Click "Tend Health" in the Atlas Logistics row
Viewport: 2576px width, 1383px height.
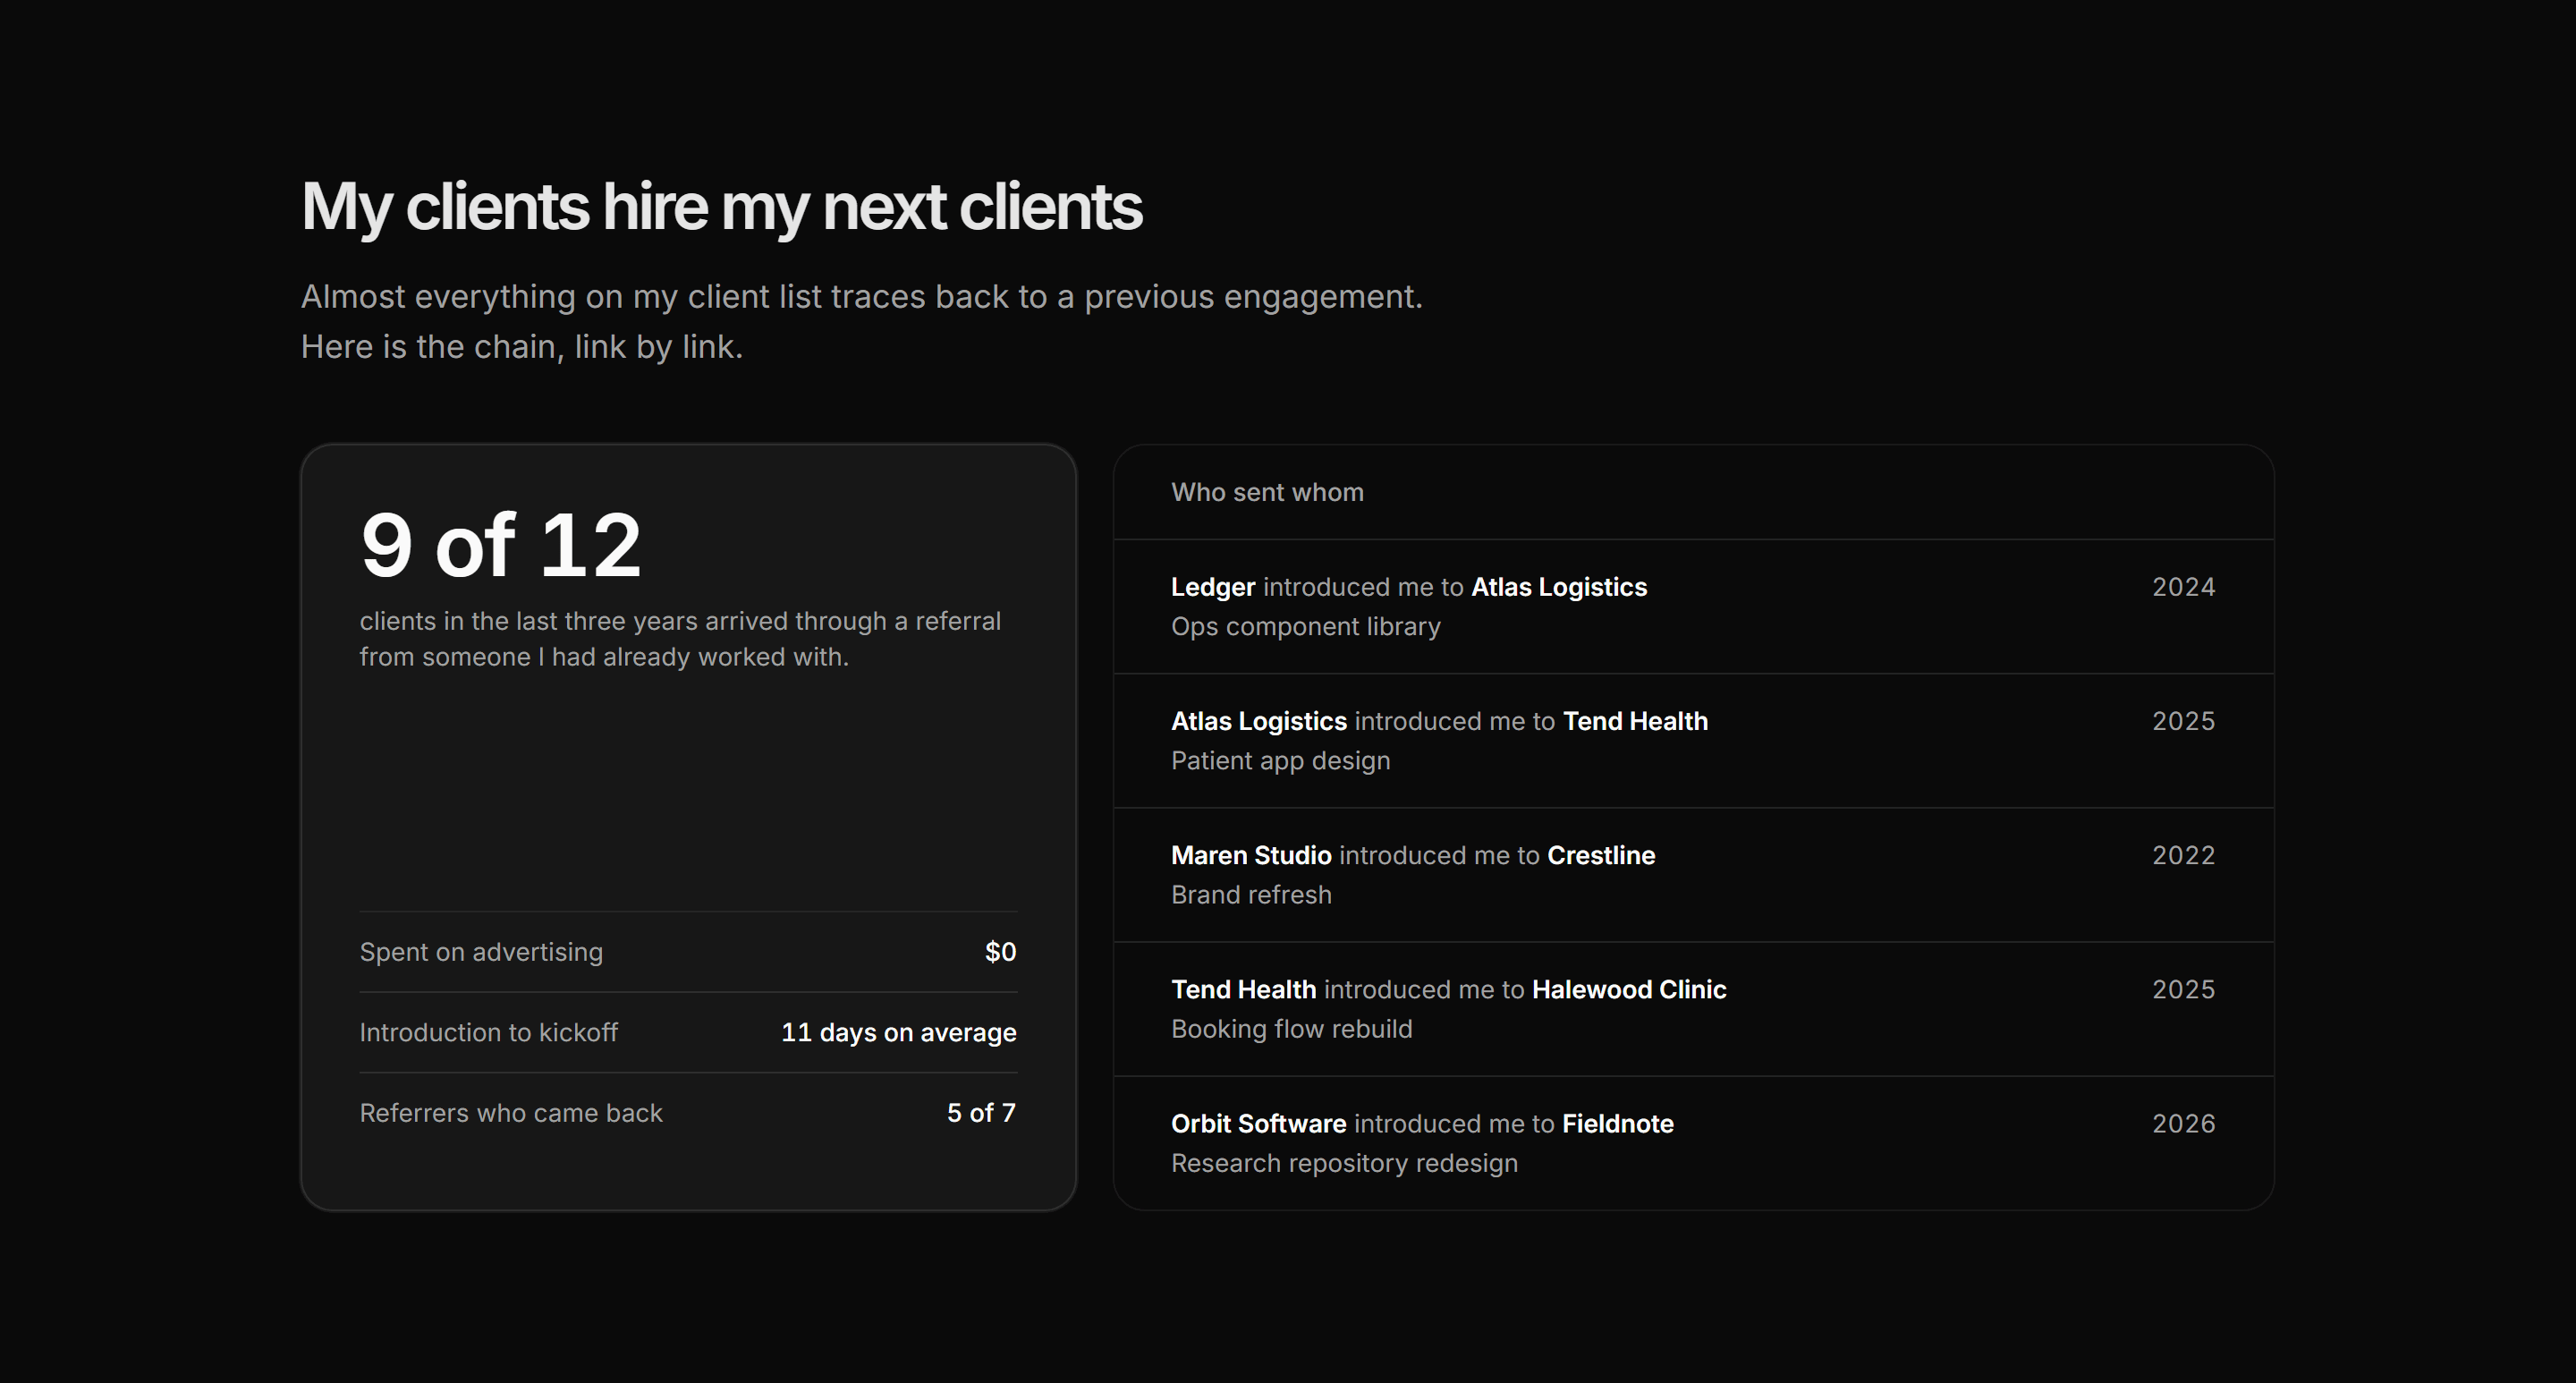(x=1635, y=721)
